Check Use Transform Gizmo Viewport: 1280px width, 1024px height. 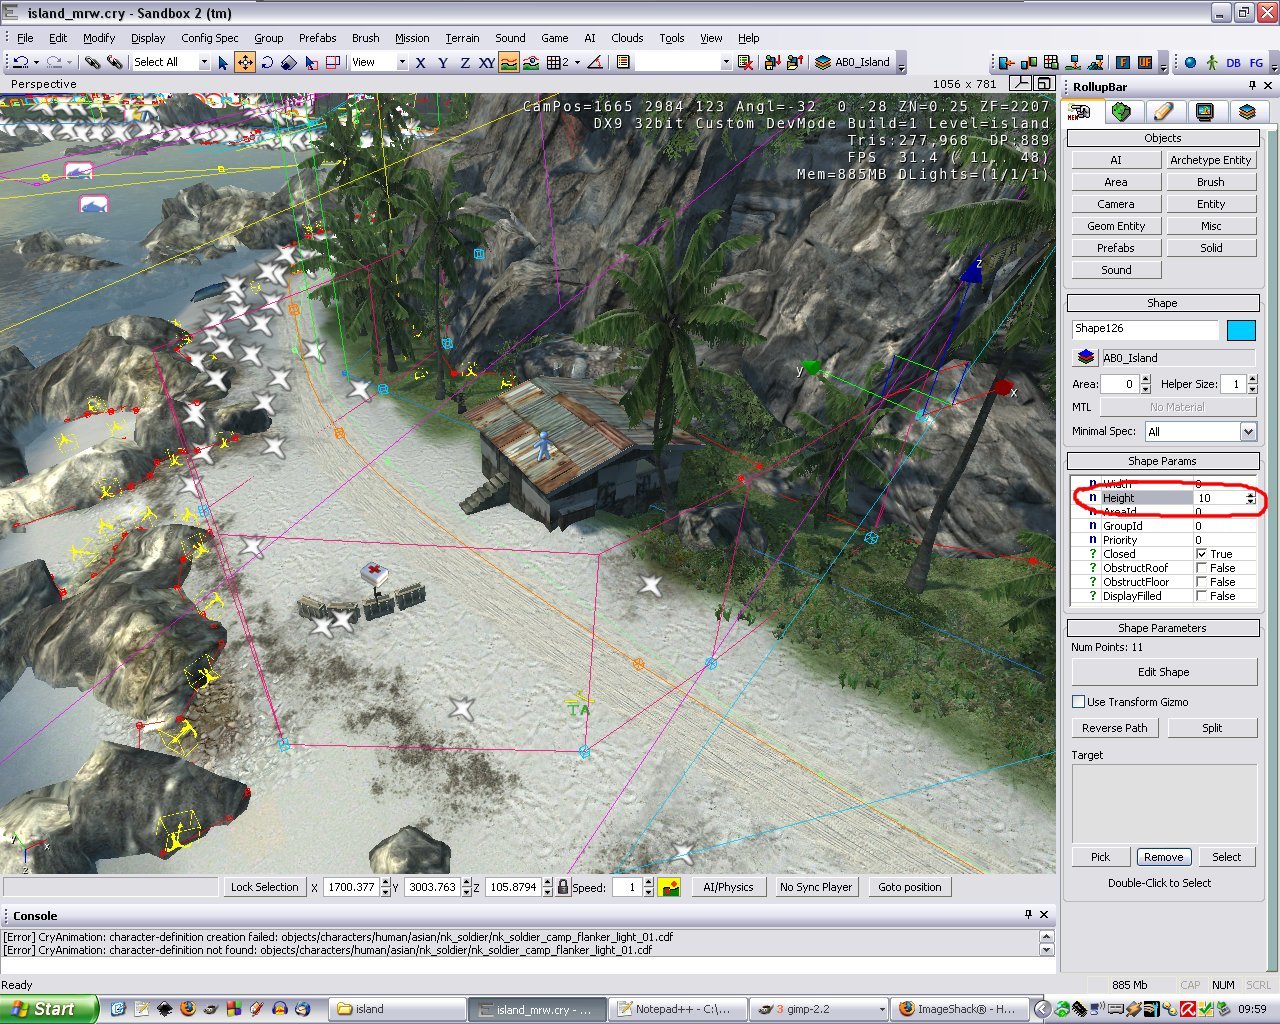click(1079, 702)
